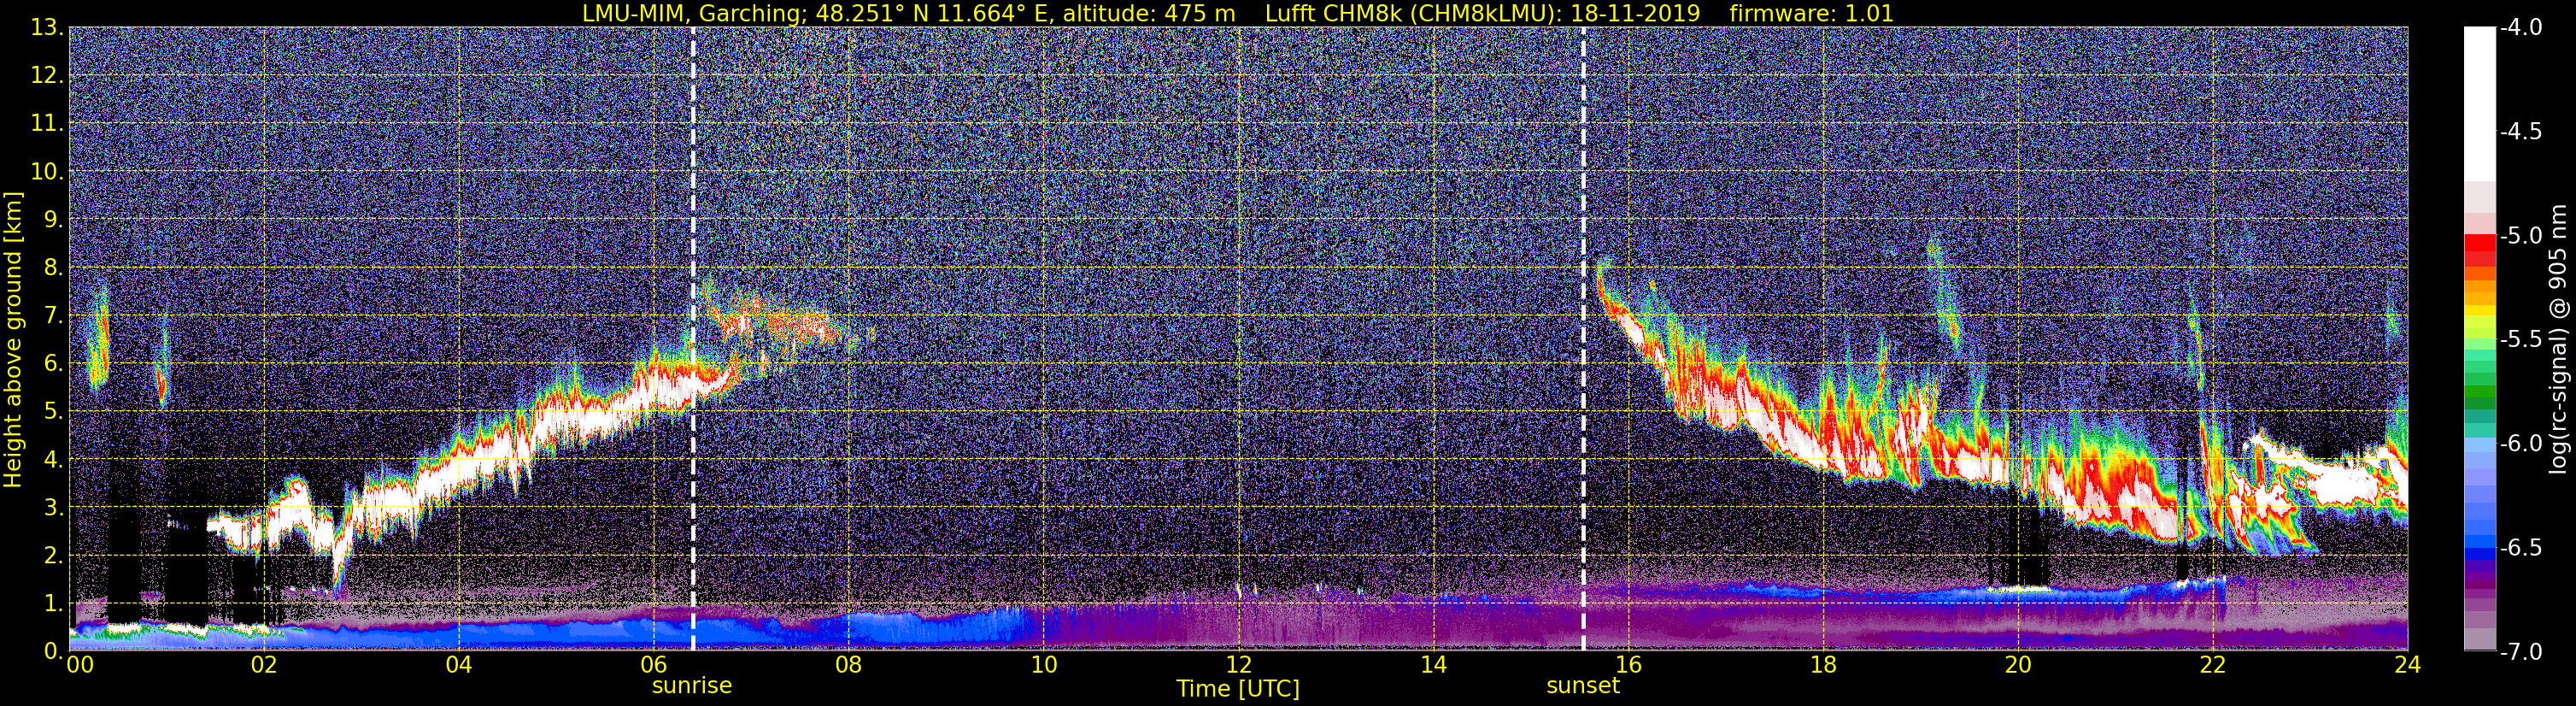Click the colorbar tick label '-7.0'

pyautogui.click(x=2520, y=652)
